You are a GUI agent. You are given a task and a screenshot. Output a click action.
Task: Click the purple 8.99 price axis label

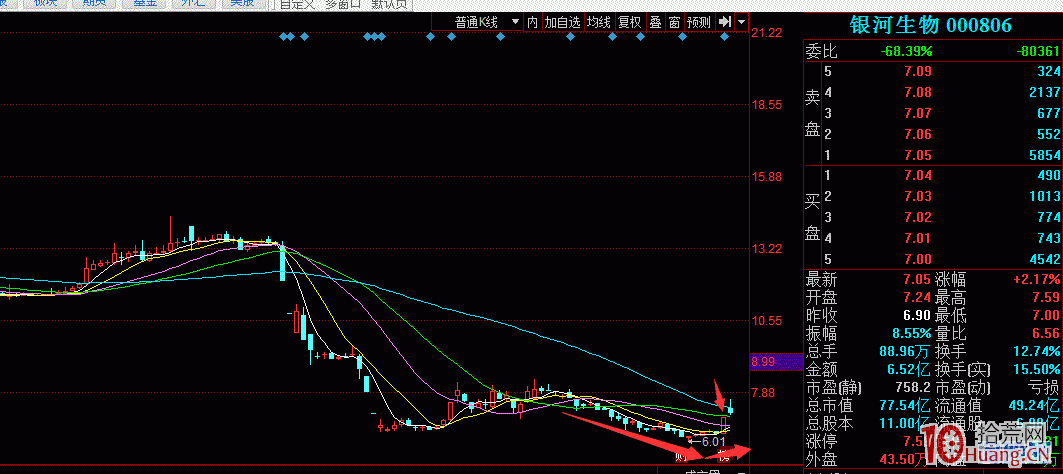point(763,361)
